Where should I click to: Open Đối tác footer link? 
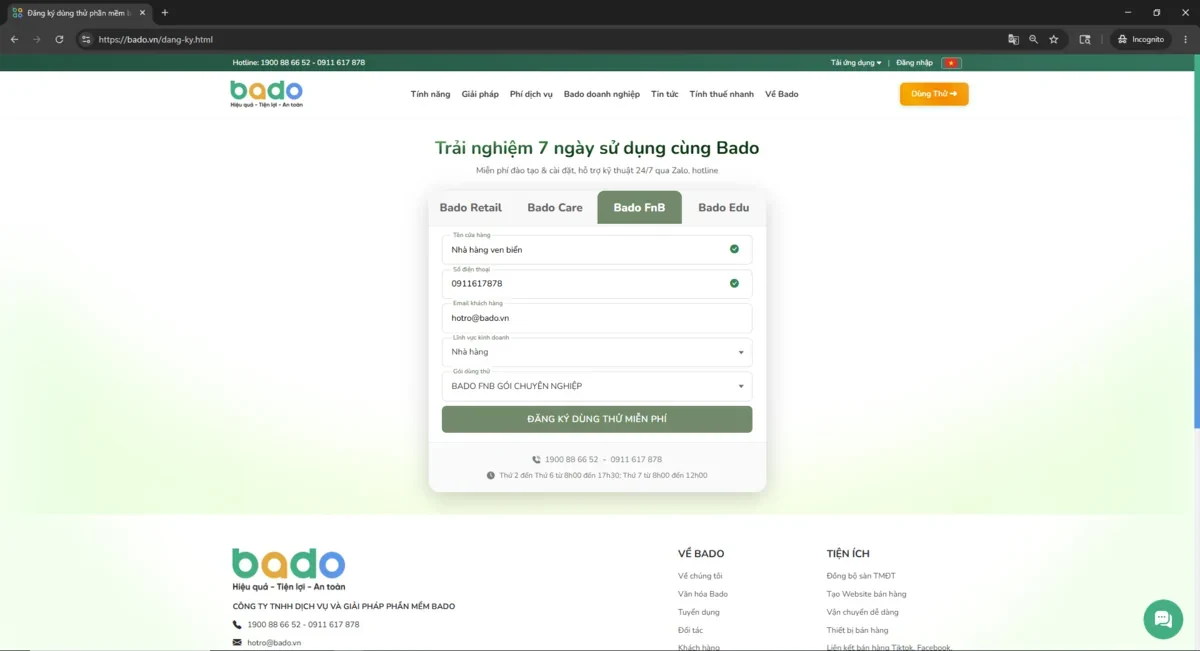click(690, 630)
